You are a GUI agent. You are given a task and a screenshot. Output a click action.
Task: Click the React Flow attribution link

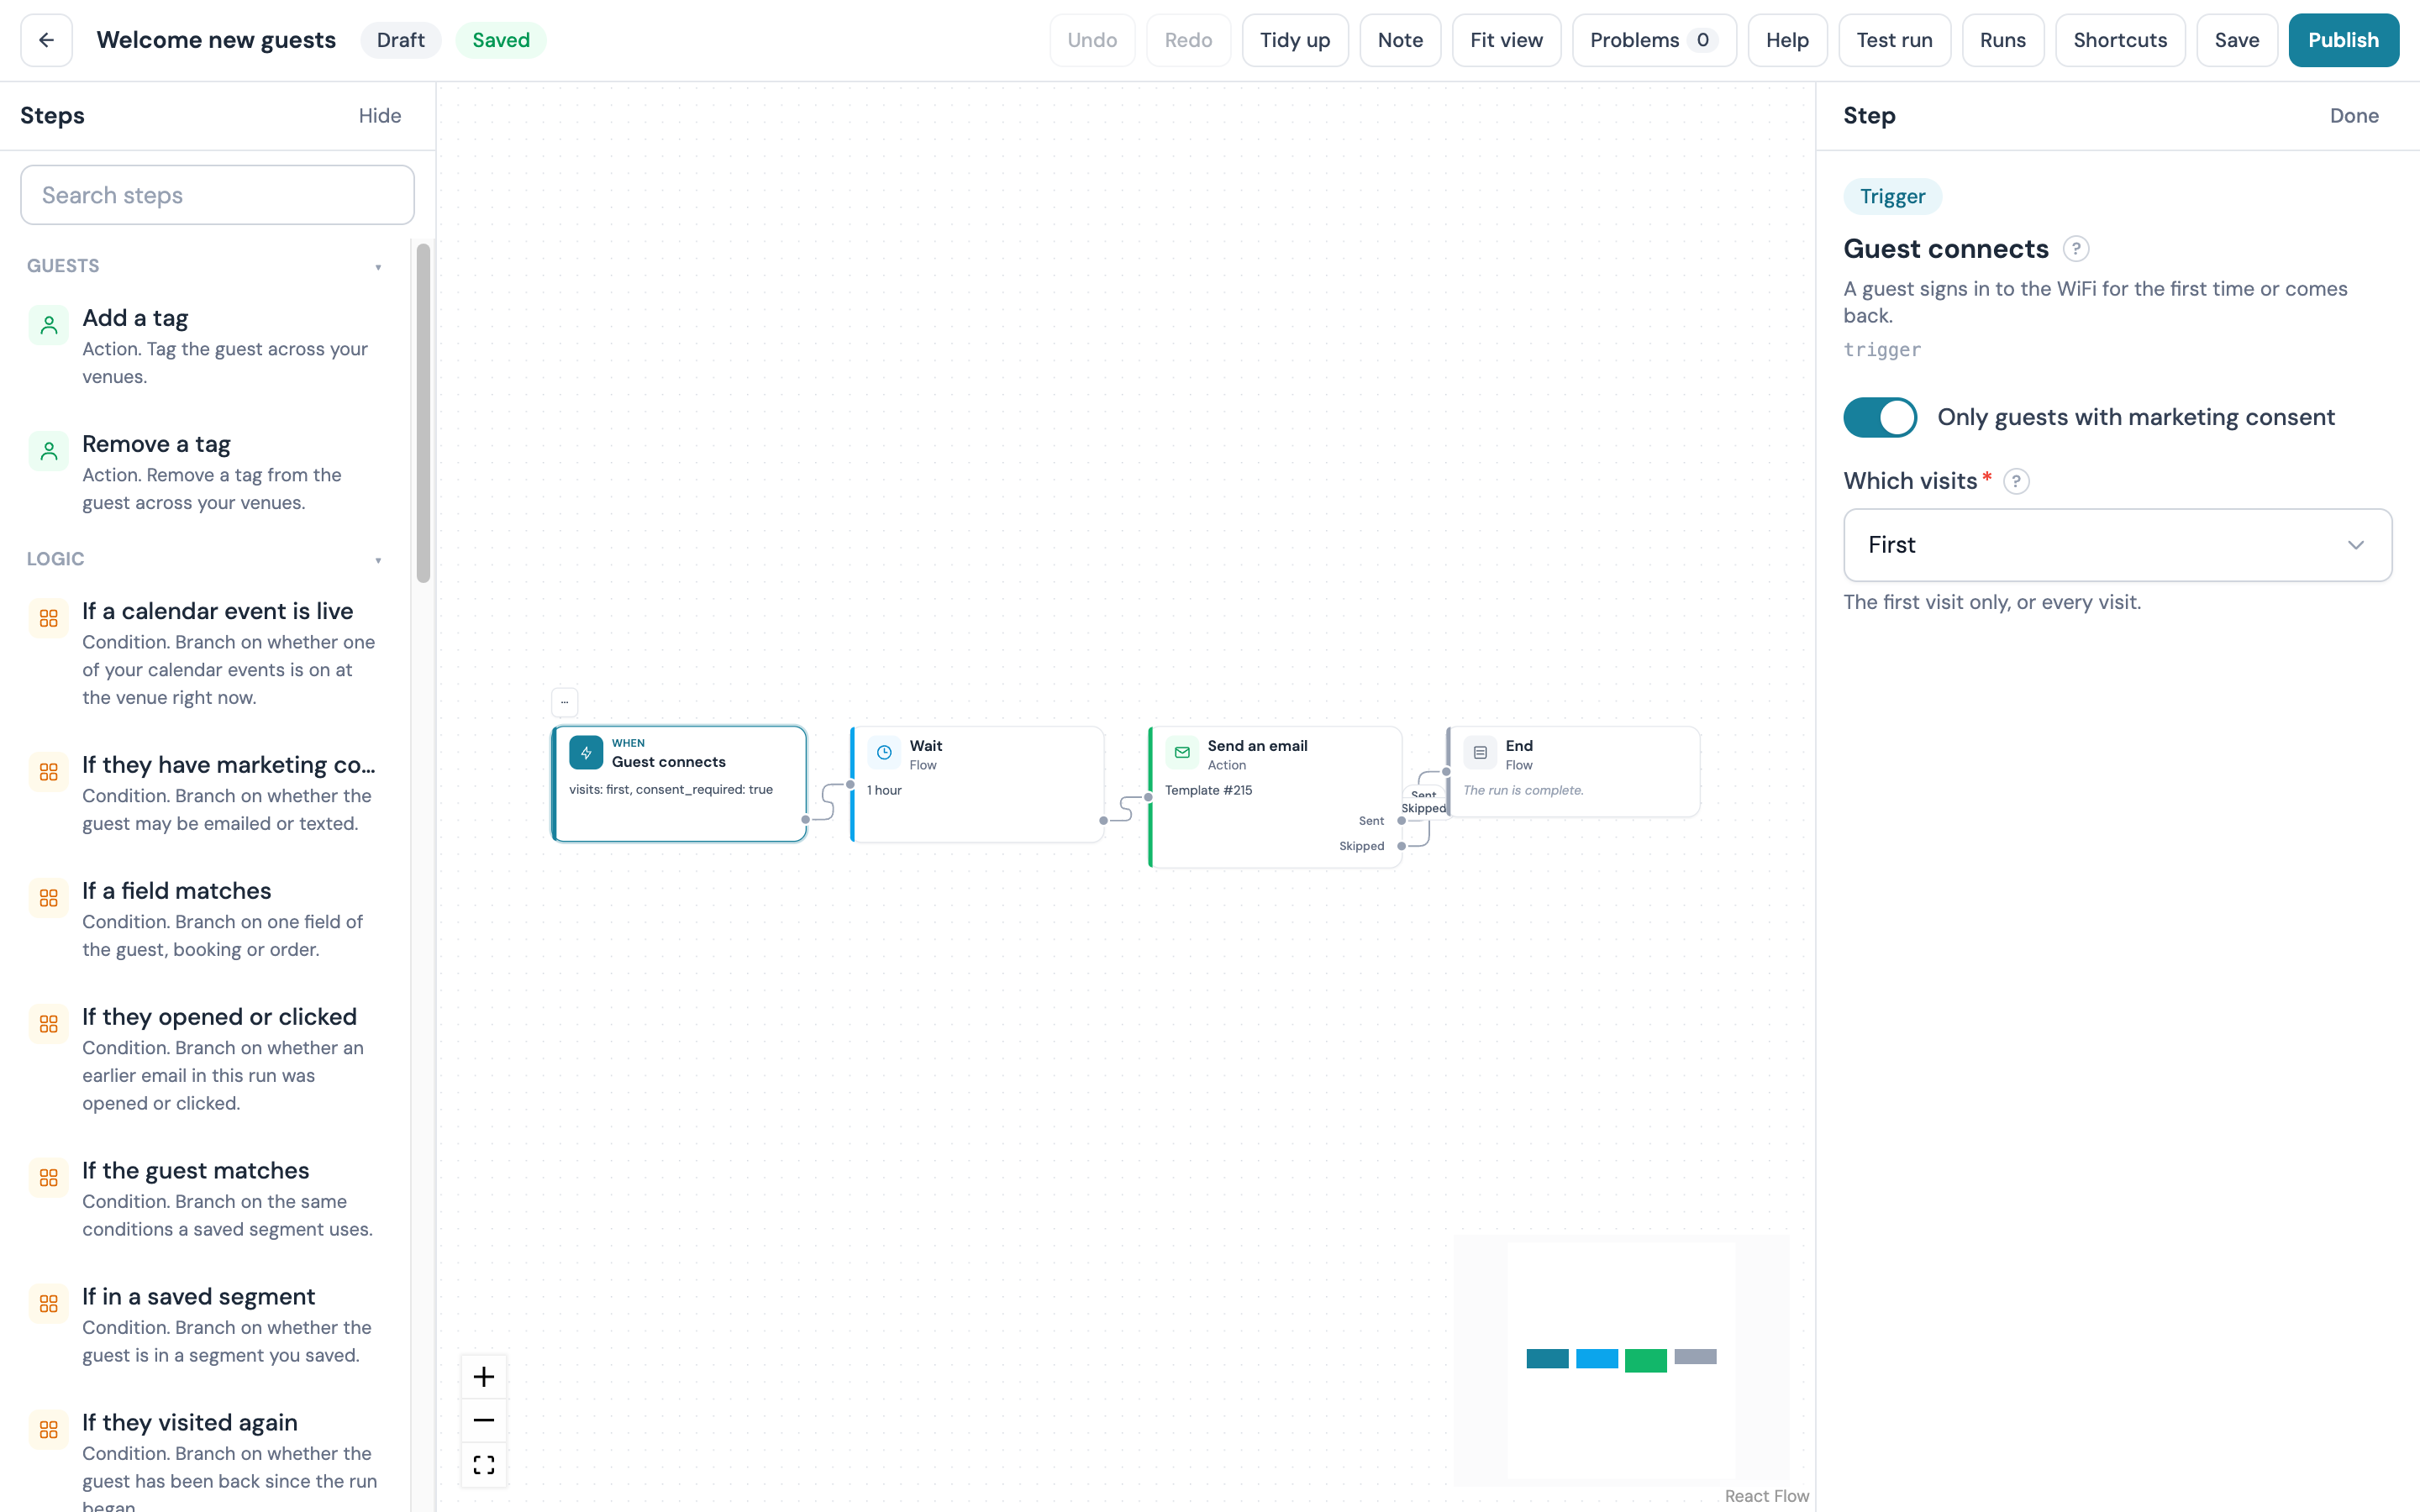click(1766, 1496)
